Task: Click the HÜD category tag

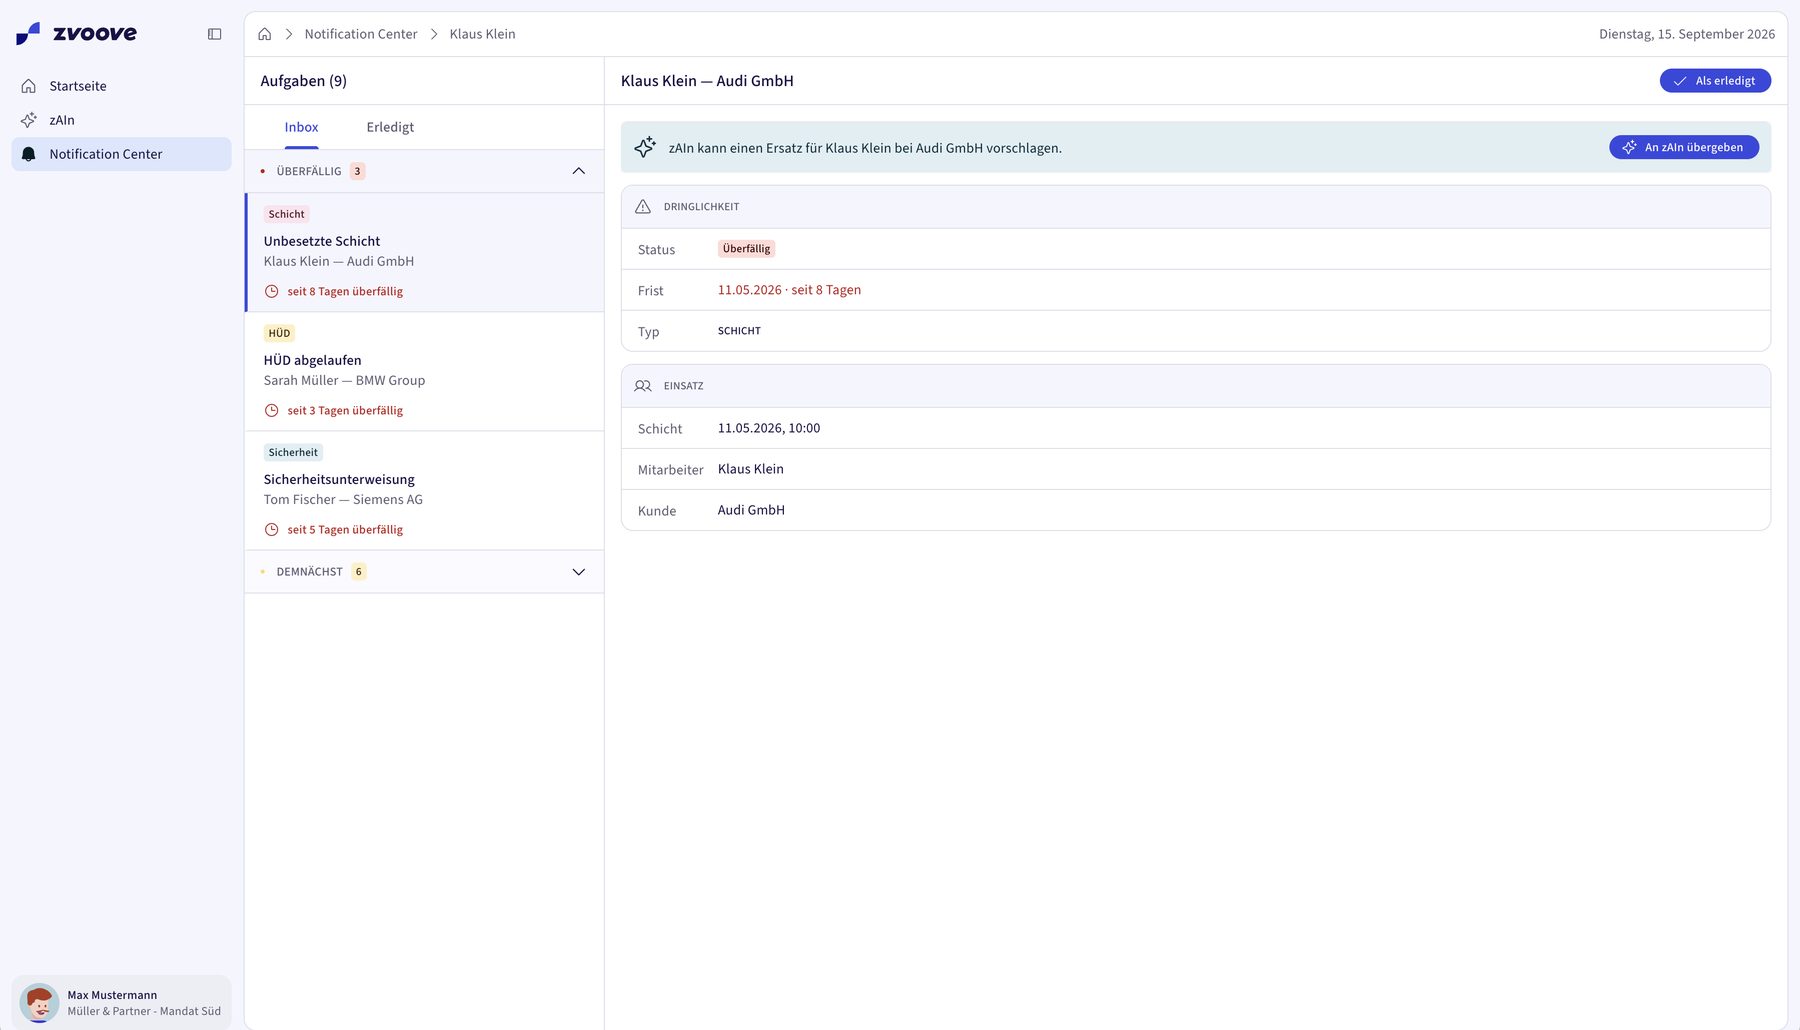Action: [x=279, y=333]
